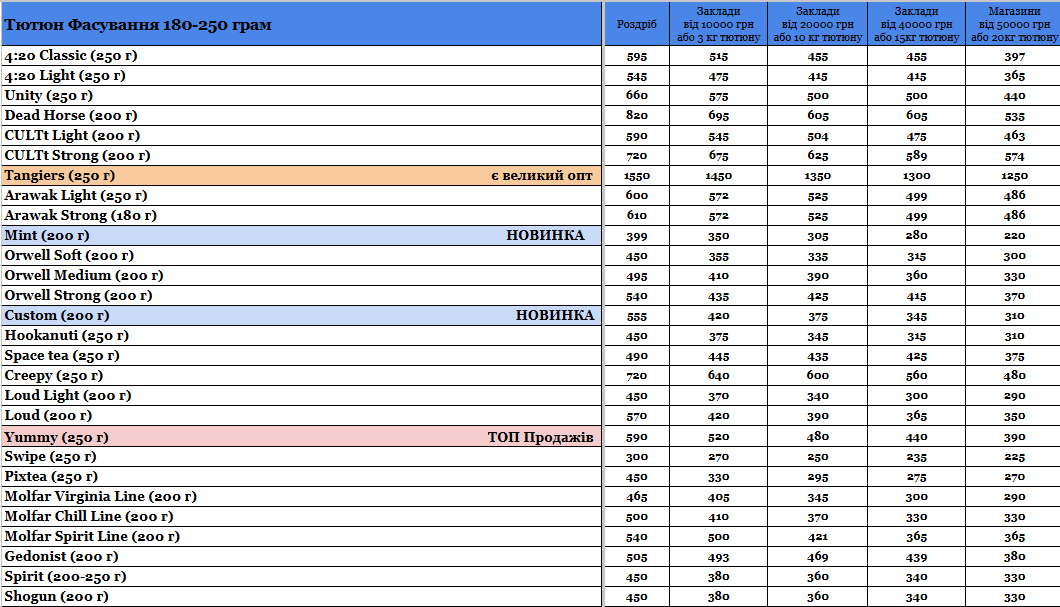This screenshot has width=1060, height=607.
Task: Click the "є великий опт" note
Action: click(x=541, y=176)
